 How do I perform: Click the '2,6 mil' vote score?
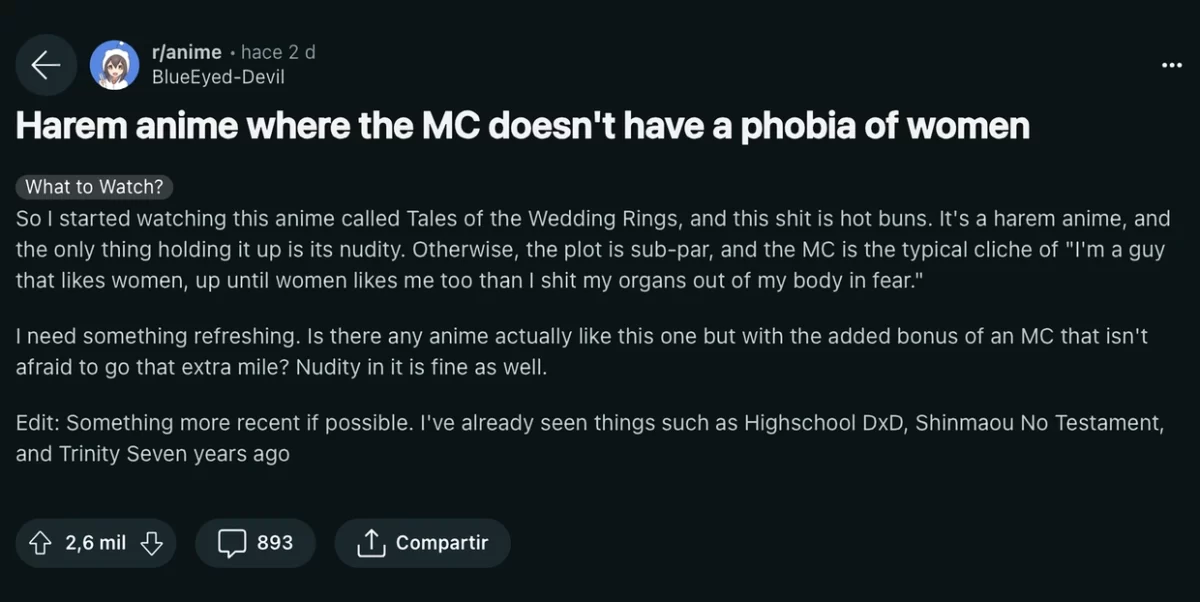pos(96,543)
